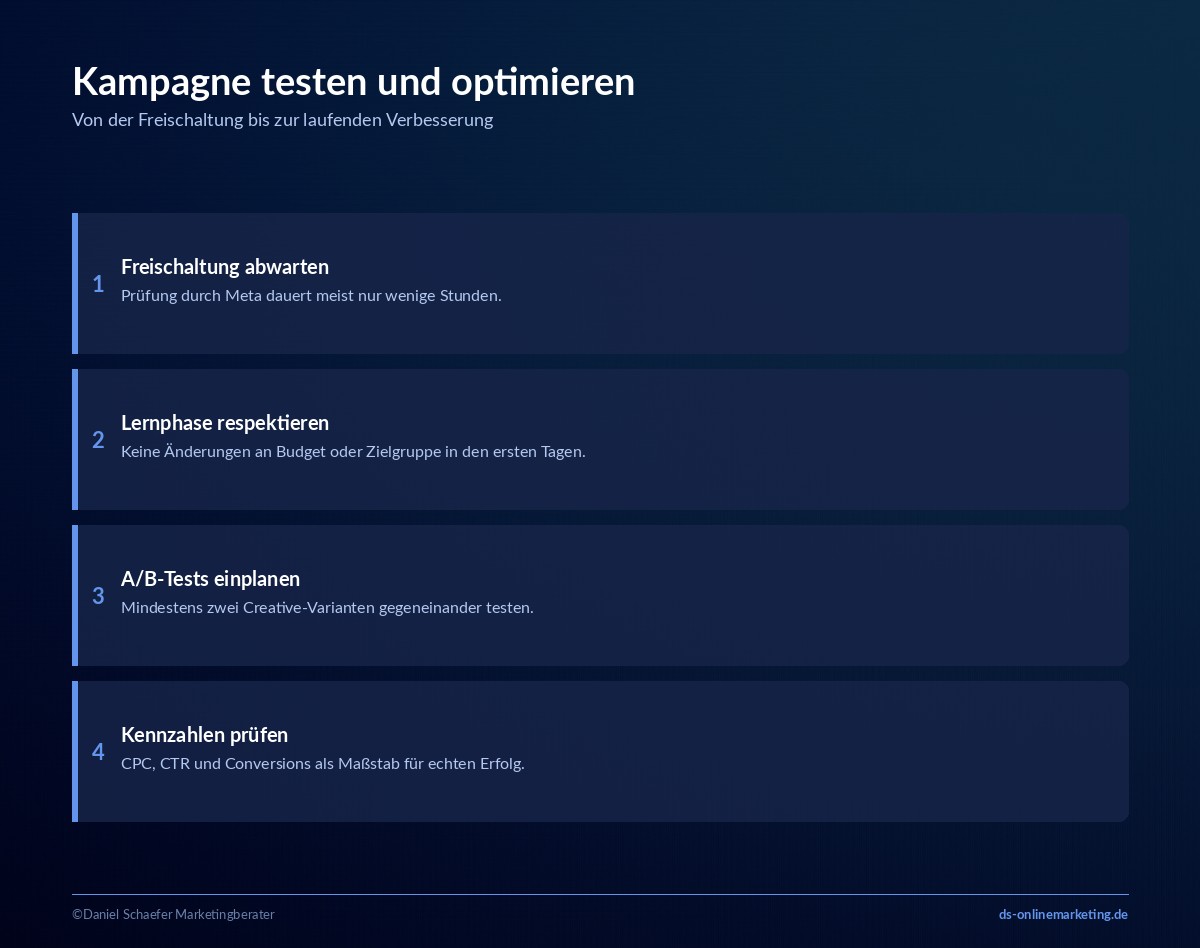Click the step number 3 beside A/B-Tests einplanen
This screenshot has height=948, width=1200.
(x=98, y=596)
